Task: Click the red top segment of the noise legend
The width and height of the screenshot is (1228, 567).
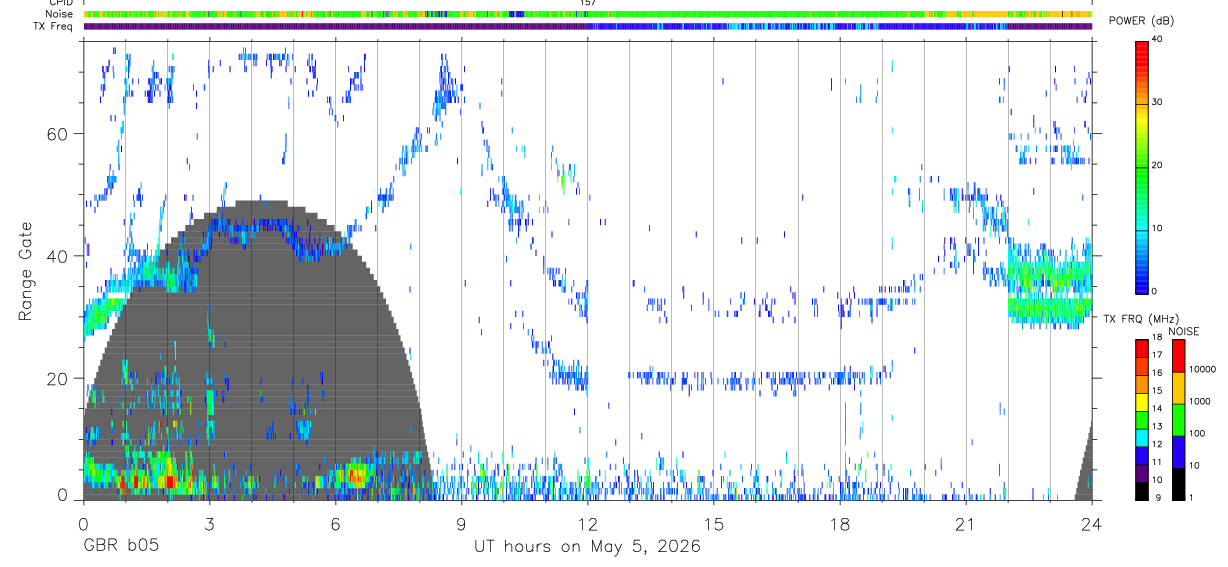Action: pyautogui.click(x=1178, y=355)
